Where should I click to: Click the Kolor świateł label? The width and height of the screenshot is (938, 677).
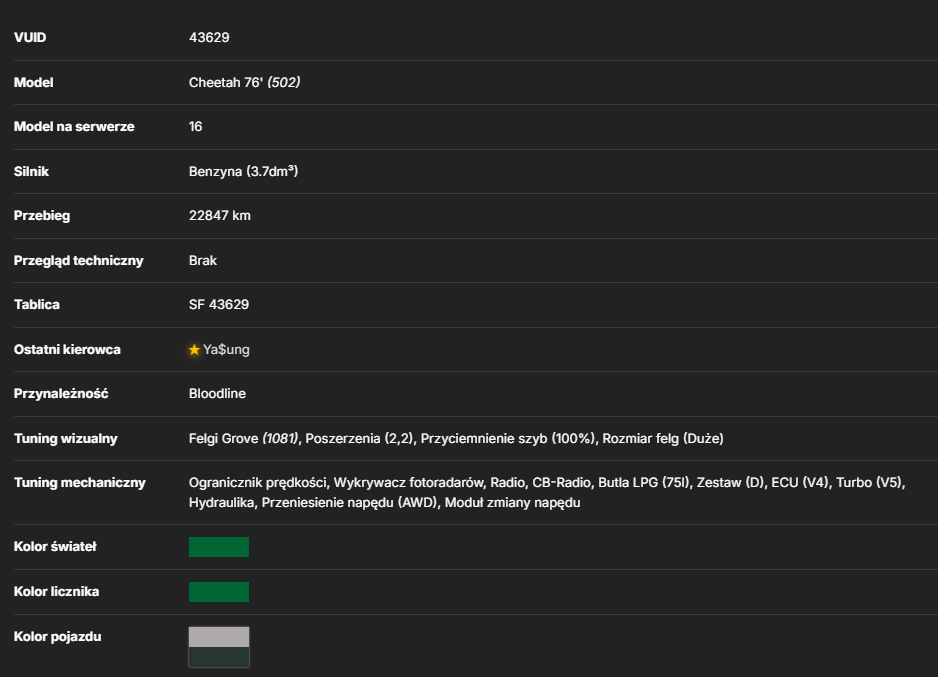[x=55, y=547]
